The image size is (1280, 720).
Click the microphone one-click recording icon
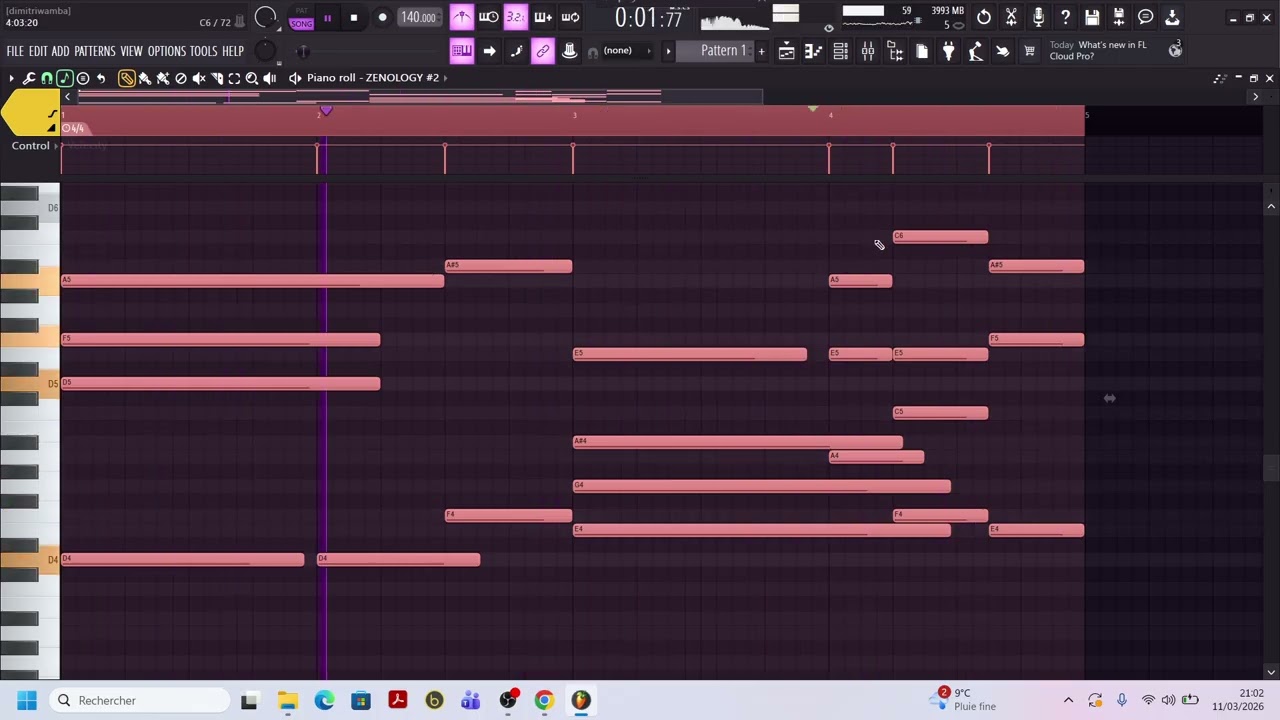point(1038,17)
